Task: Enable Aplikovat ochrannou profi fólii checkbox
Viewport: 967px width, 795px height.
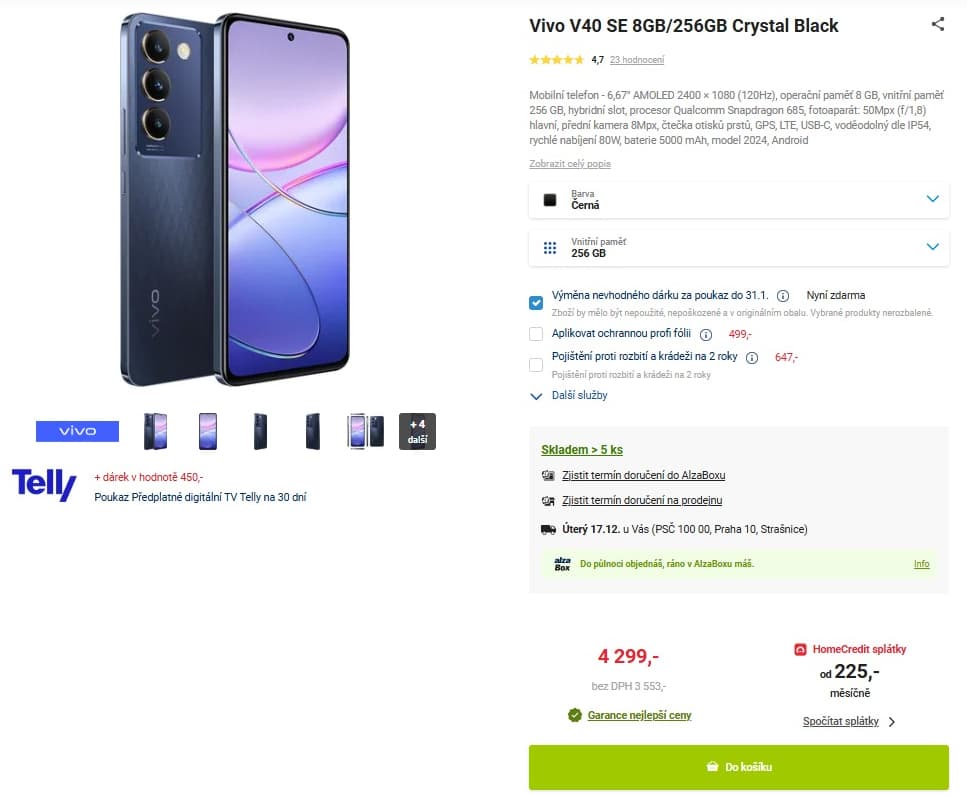Action: click(x=536, y=334)
